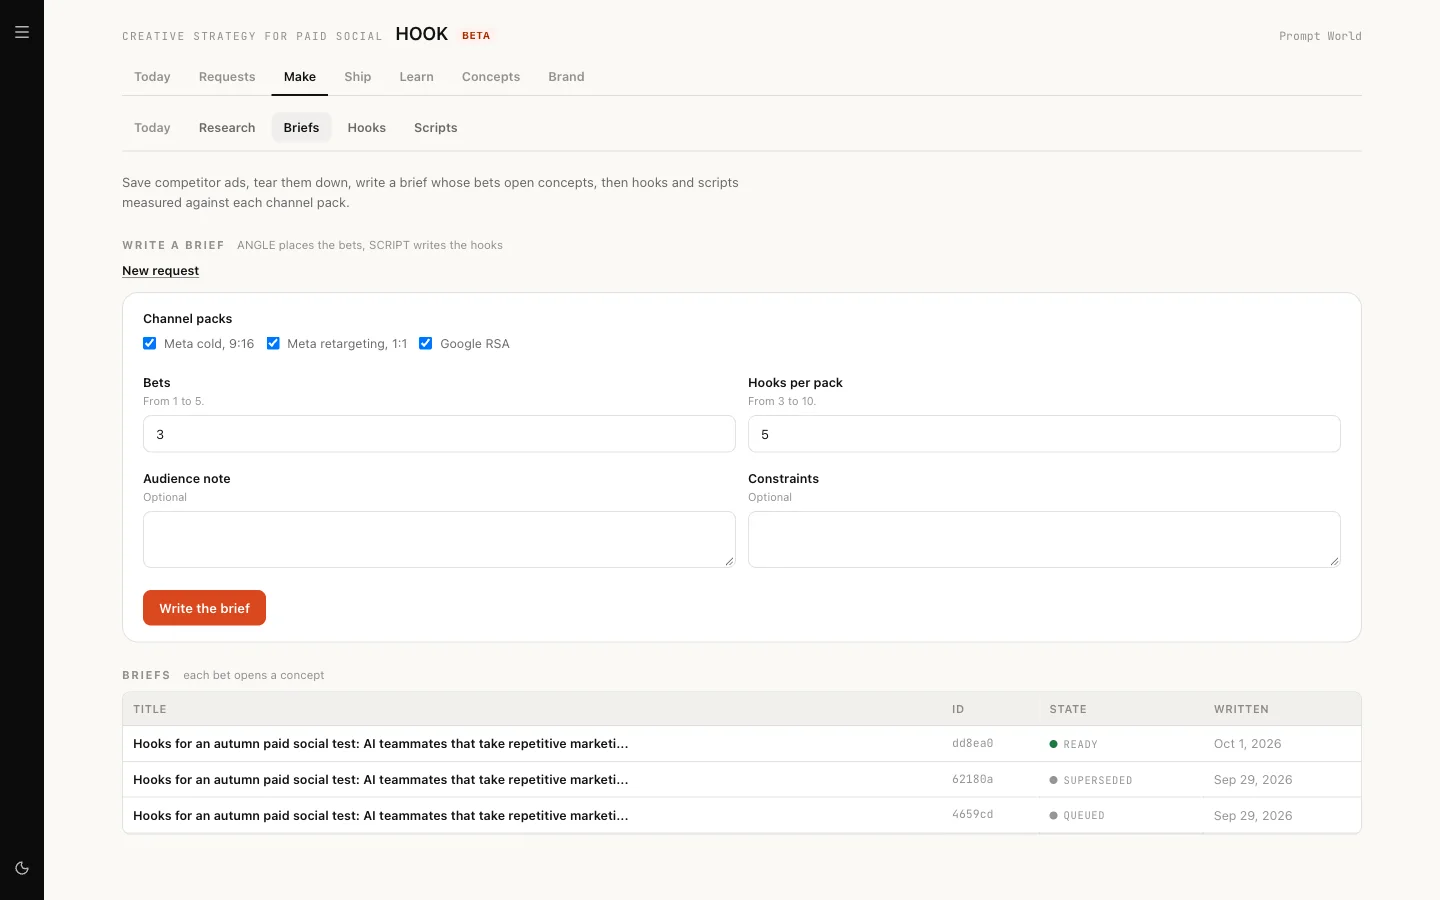Switch to the Ship tab

coord(358,77)
